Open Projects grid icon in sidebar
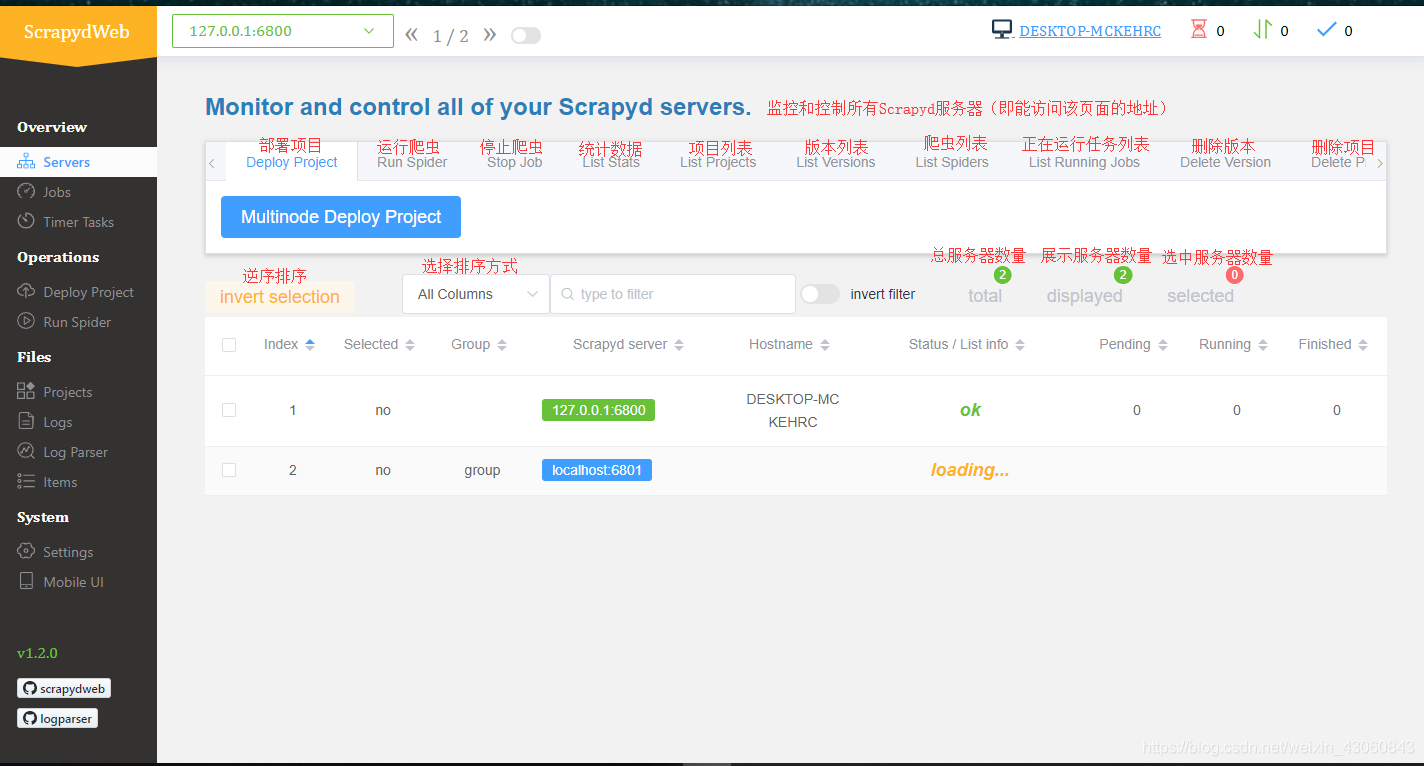Image resolution: width=1424 pixels, height=766 pixels. click(26, 391)
